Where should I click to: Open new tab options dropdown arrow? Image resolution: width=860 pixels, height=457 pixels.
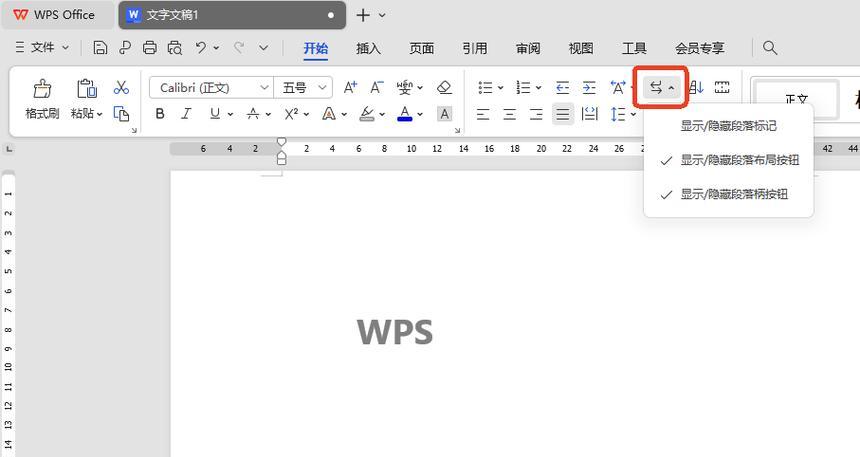[382, 15]
